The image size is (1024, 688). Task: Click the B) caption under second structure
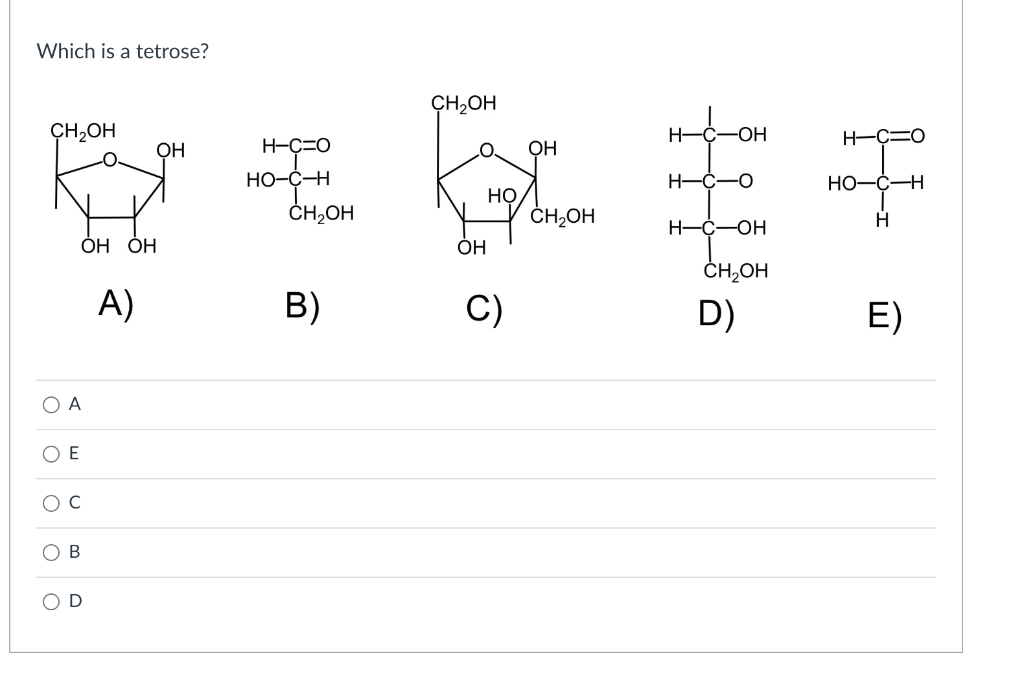302,306
